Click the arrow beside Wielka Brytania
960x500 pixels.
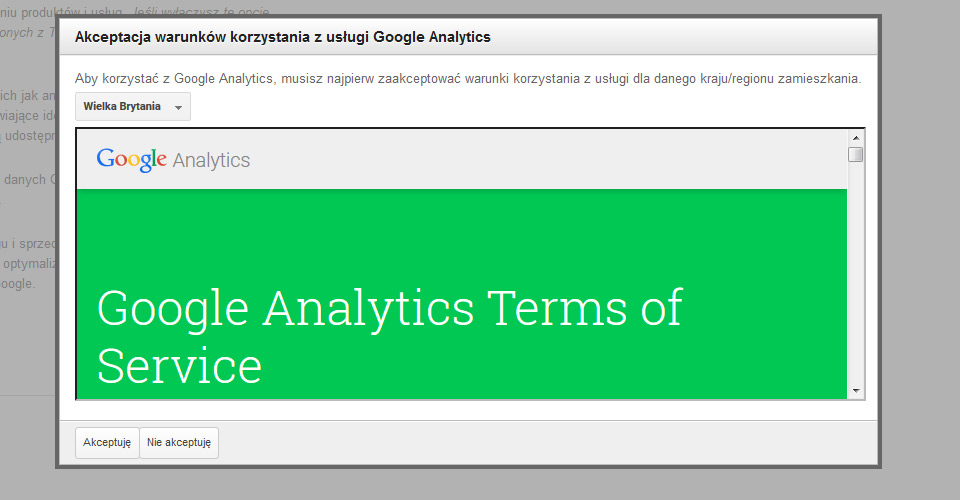(178, 108)
